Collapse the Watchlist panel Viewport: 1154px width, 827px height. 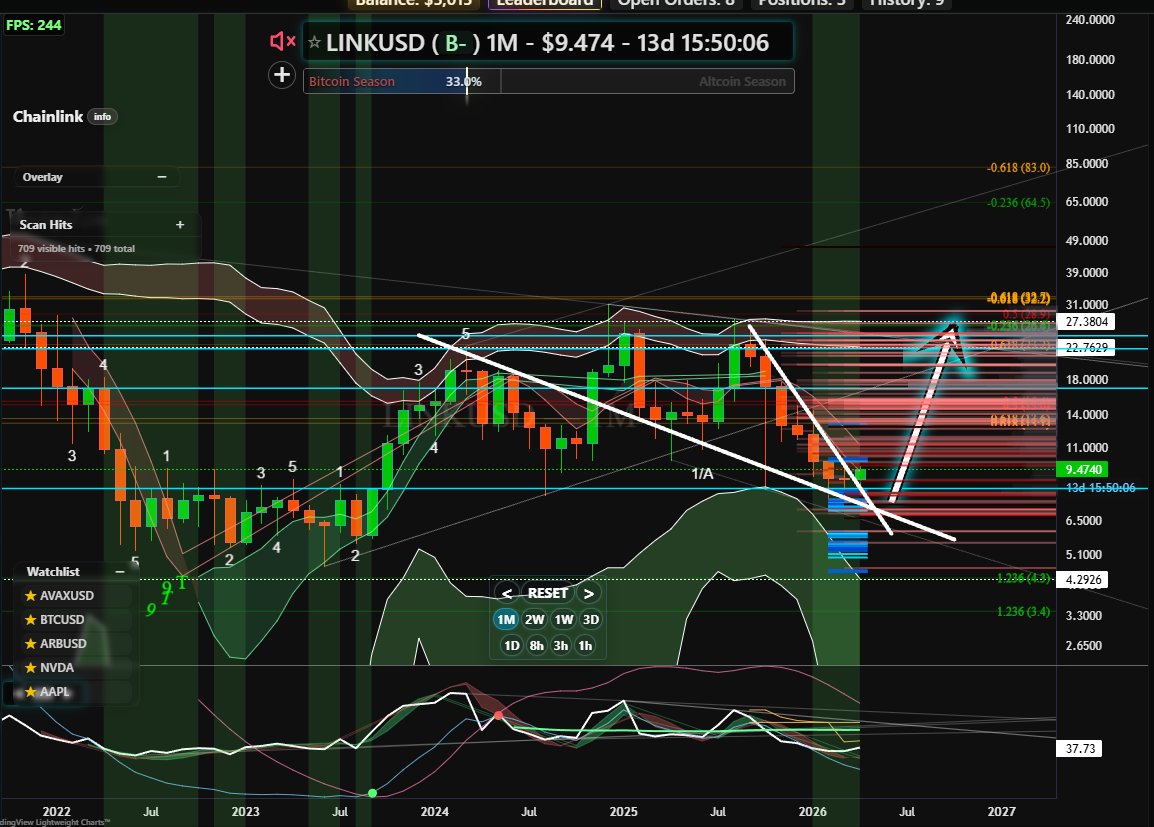click(120, 571)
